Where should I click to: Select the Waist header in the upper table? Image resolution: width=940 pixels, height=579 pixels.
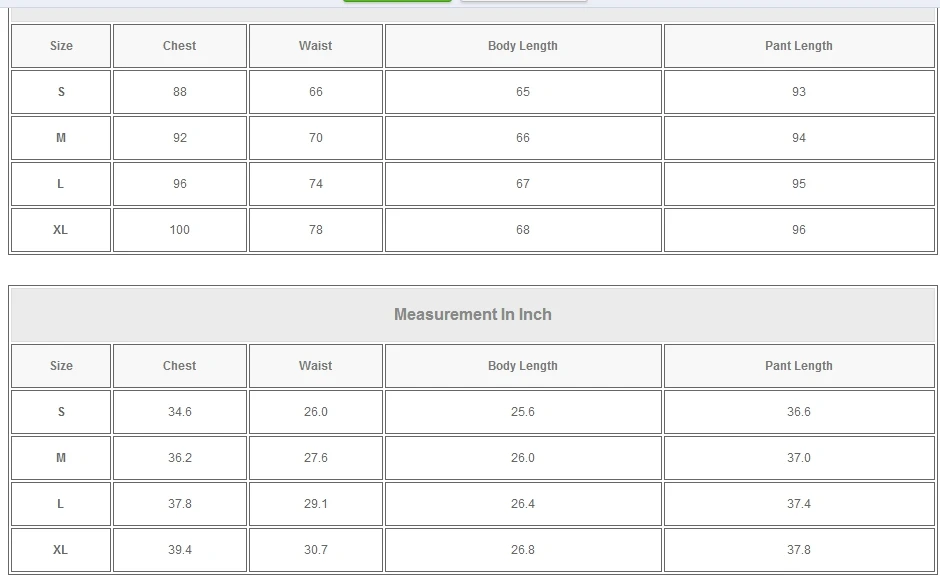pyautogui.click(x=316, y=46)
